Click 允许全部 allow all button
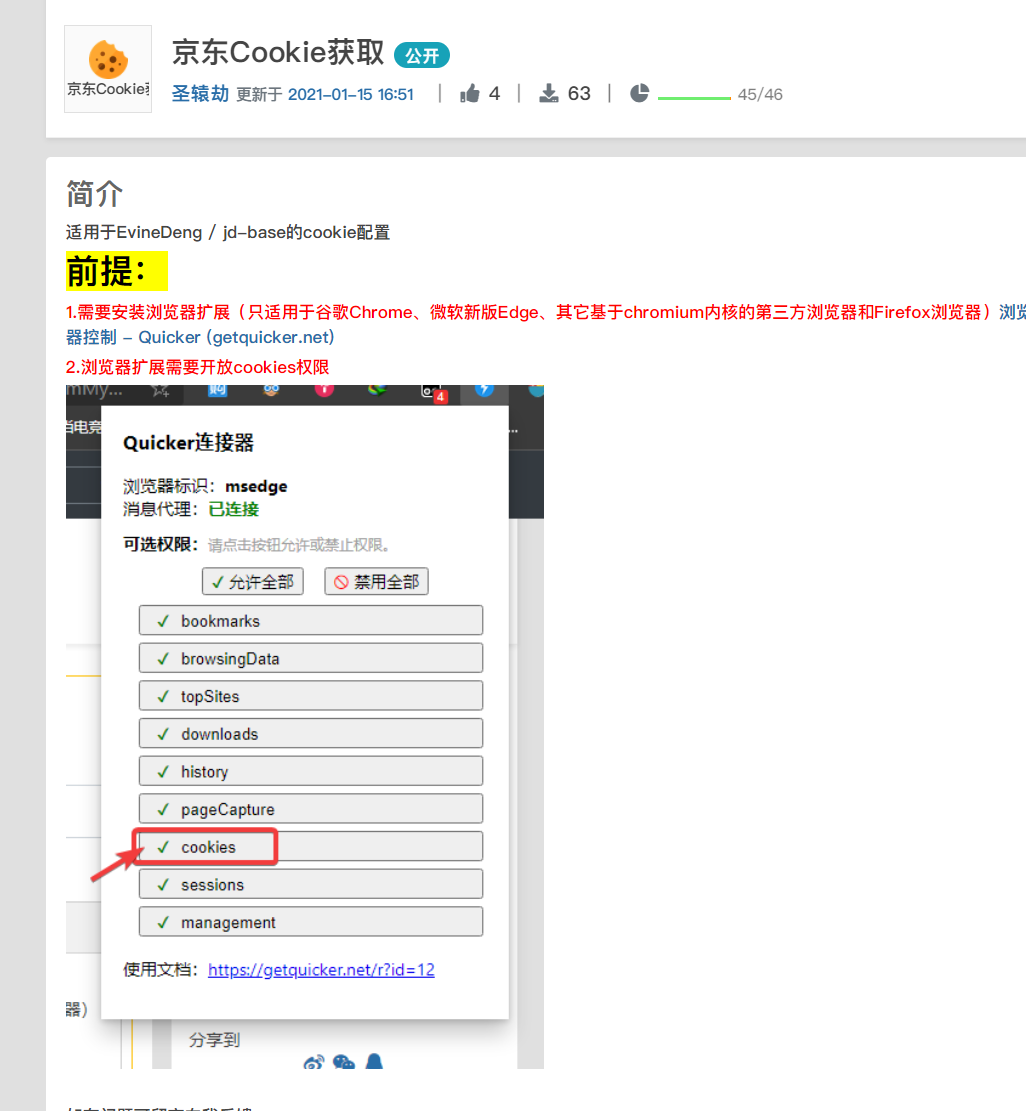This screenshot has height=1111, width=1026. [x=253, y=582]
